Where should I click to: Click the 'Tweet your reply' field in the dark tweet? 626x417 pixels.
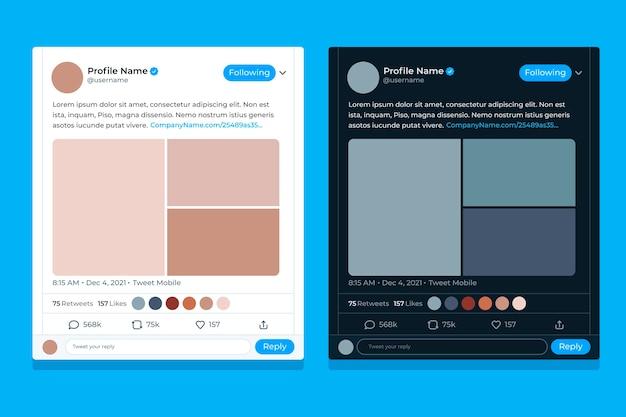tap(452, 347)
